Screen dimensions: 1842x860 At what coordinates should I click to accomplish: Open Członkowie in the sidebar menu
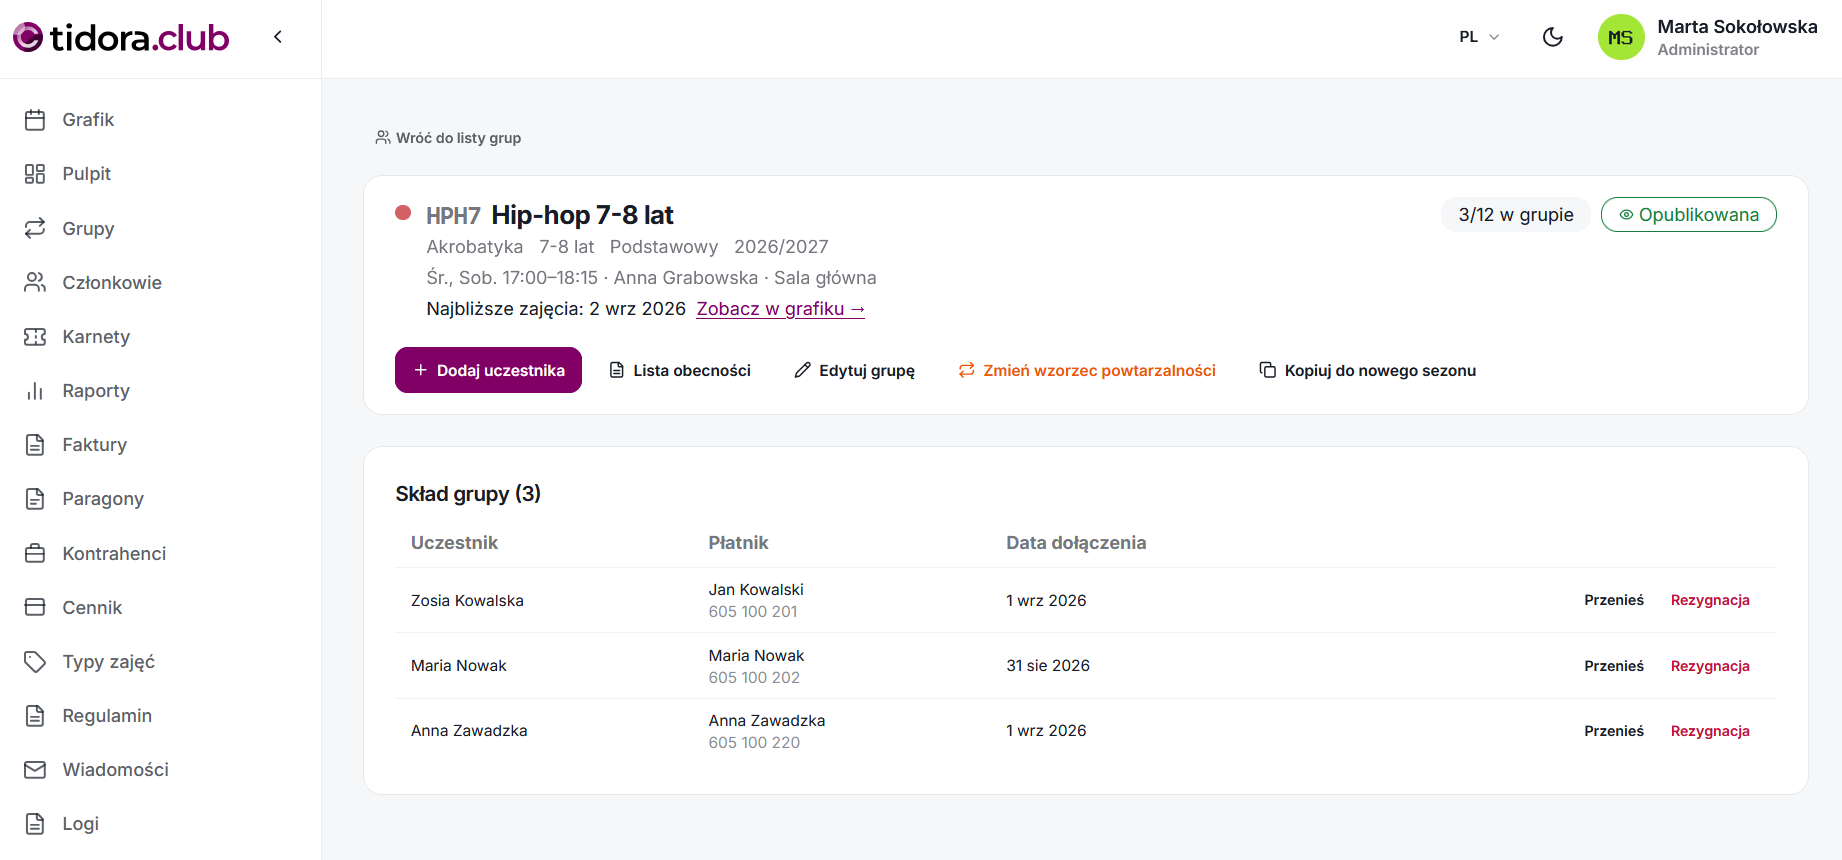(x=112, y=282)
